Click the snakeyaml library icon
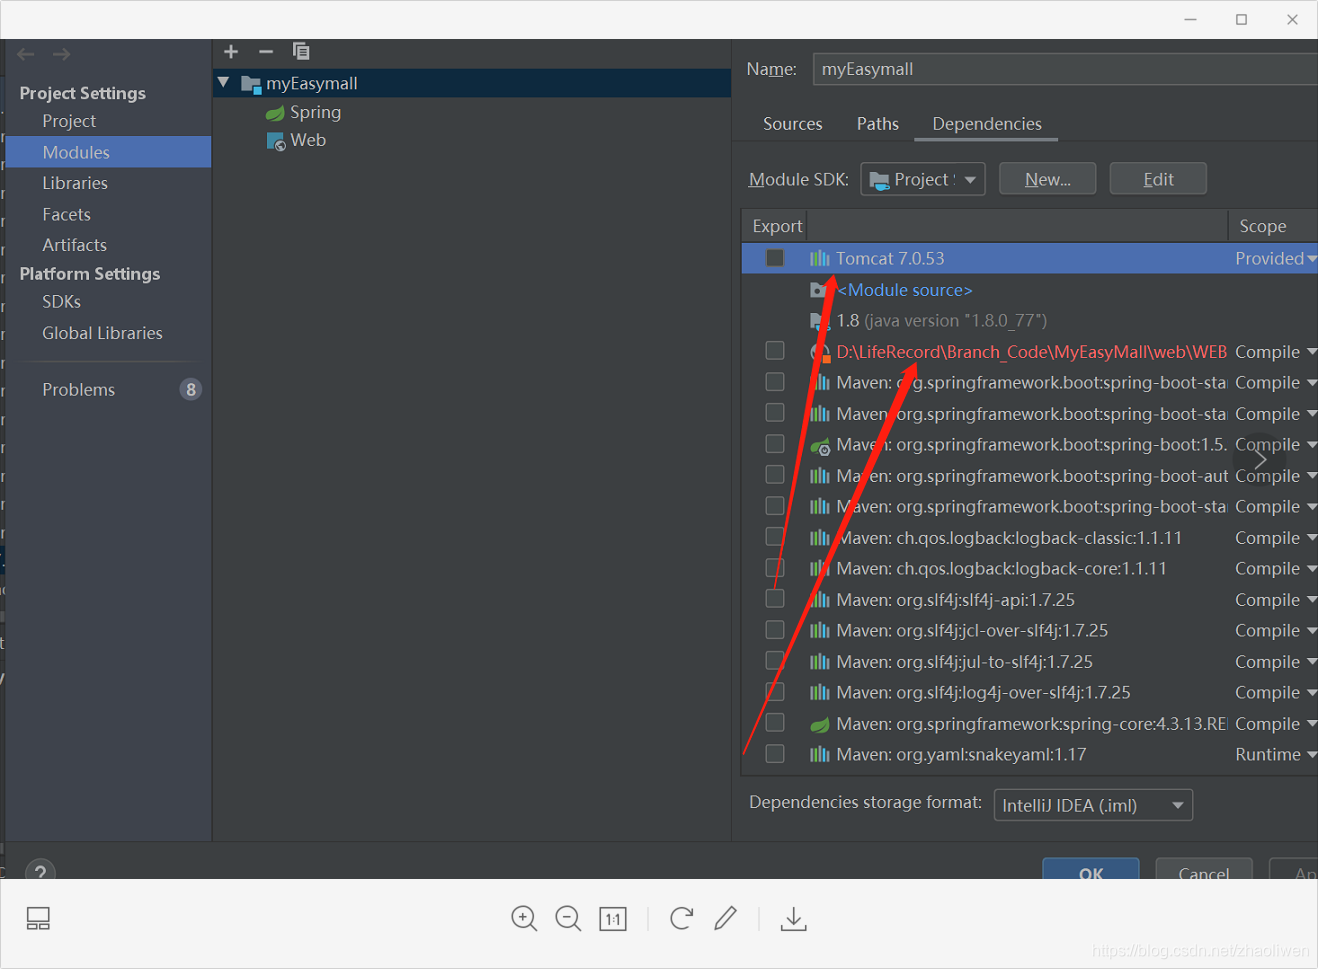 (820, 754)
